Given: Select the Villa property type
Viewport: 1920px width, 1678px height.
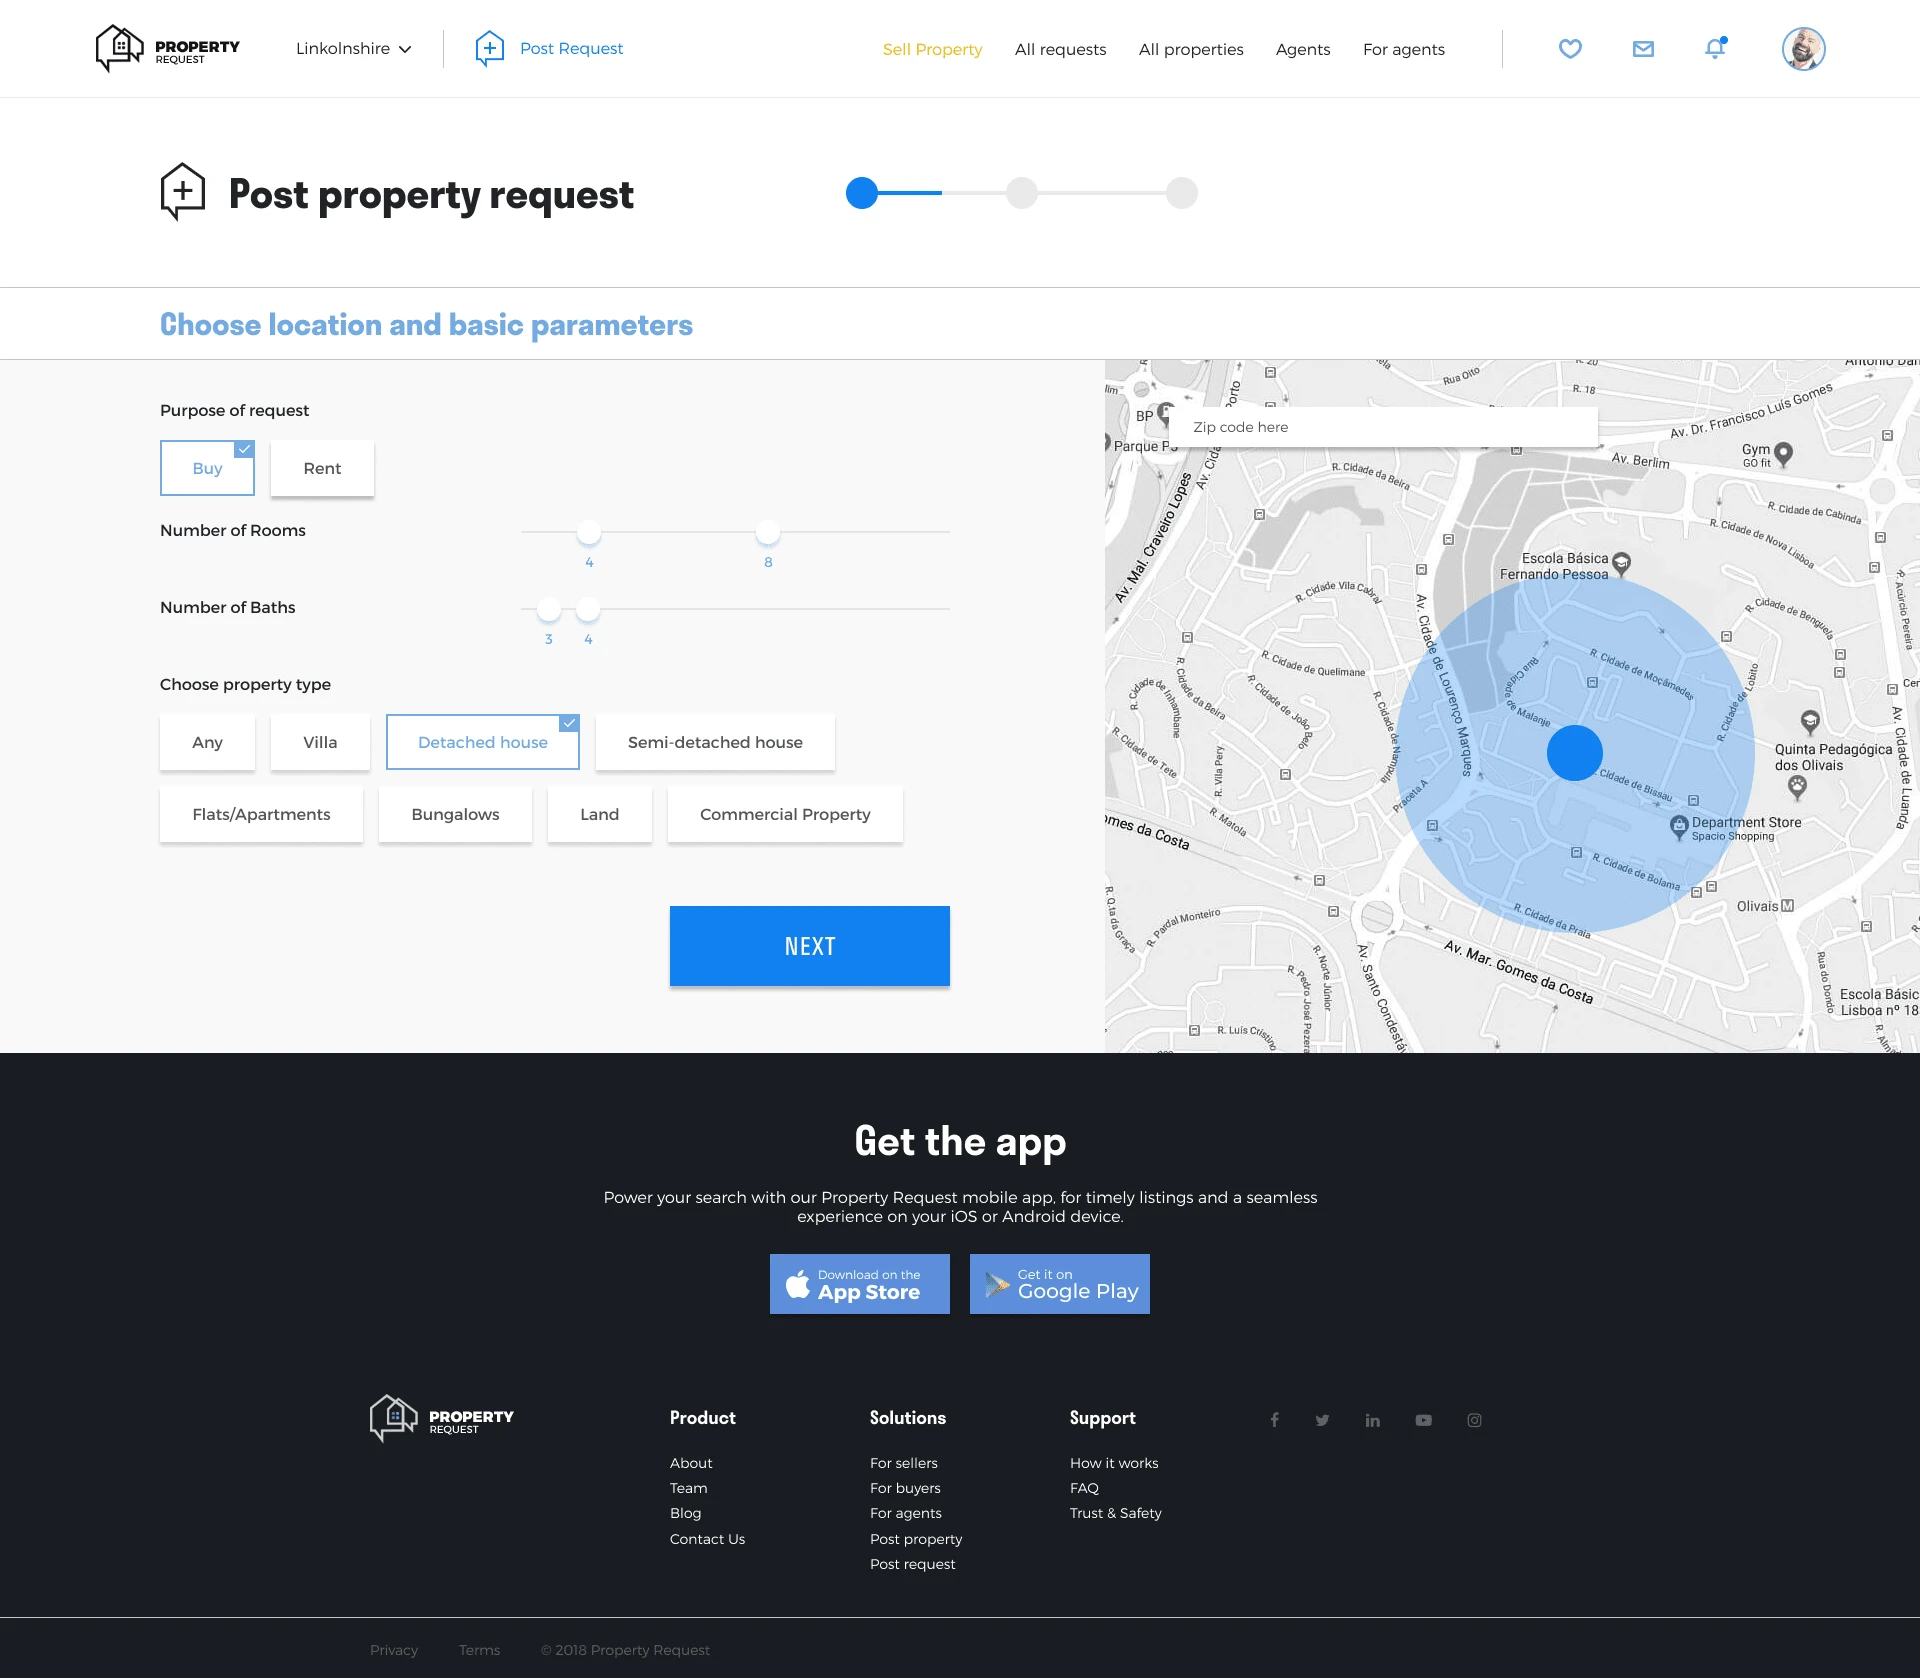Looking at the screenshot, I should coord(320,742).
